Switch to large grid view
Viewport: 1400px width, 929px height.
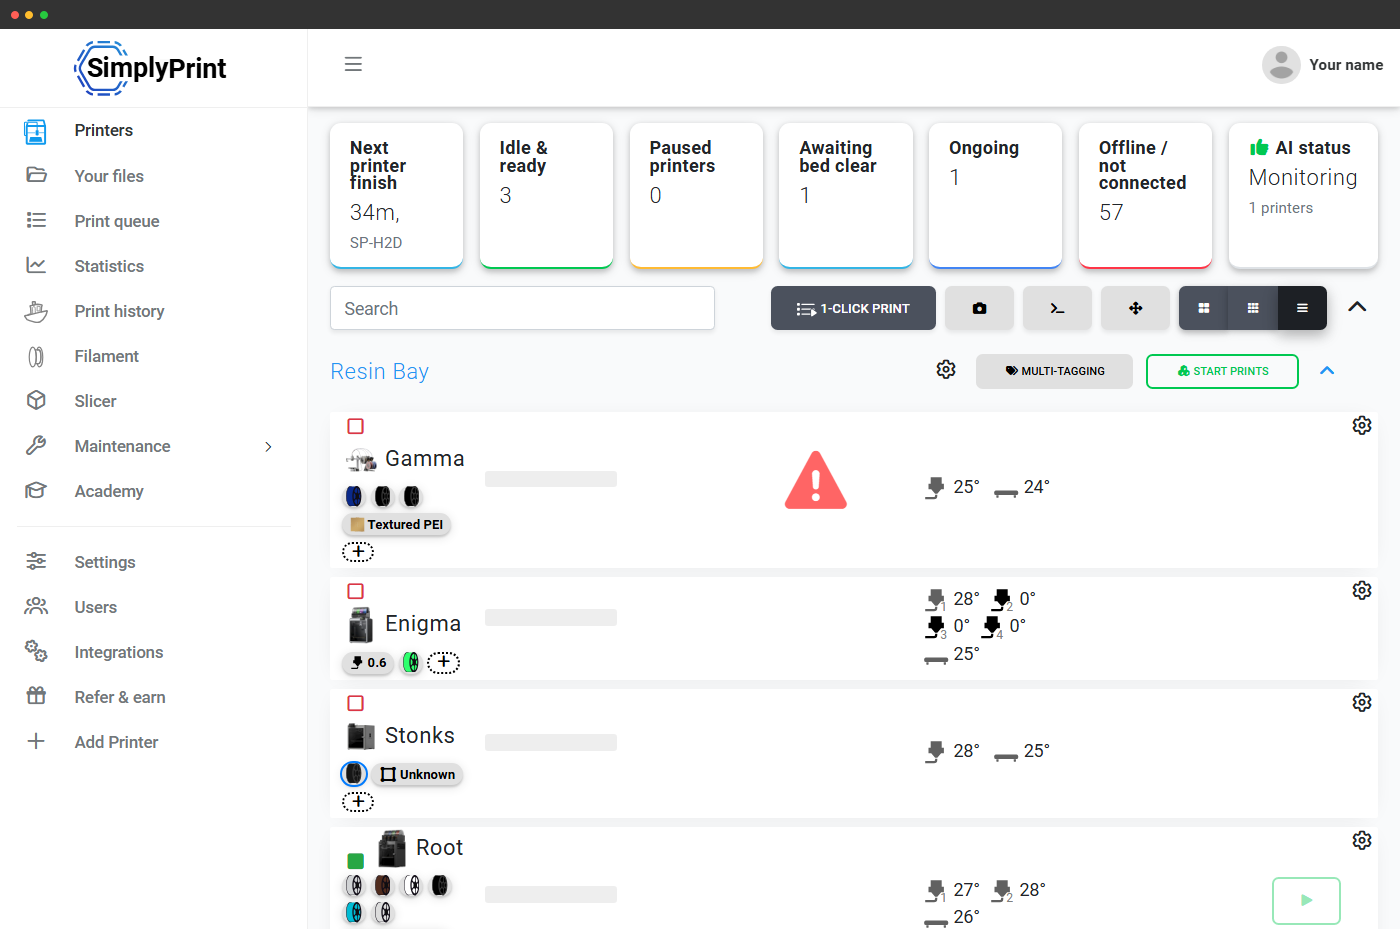tap(1204, 308)
